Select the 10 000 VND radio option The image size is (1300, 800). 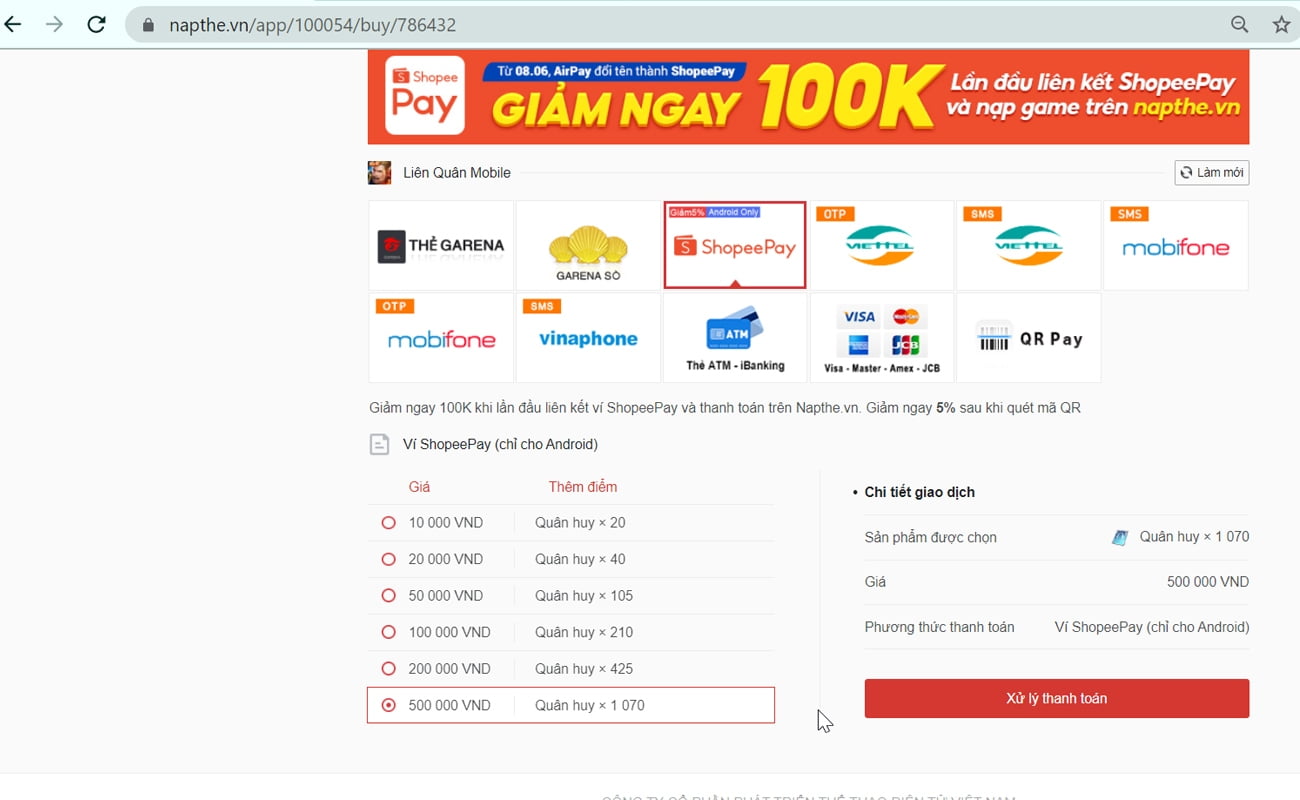(389, 523)
